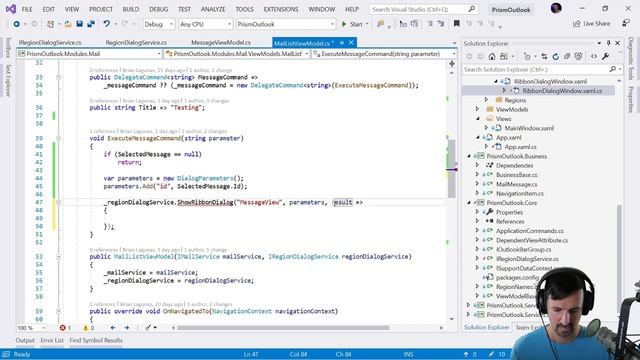
Task: Expand the ViewModels folder node
Action: 478,109
